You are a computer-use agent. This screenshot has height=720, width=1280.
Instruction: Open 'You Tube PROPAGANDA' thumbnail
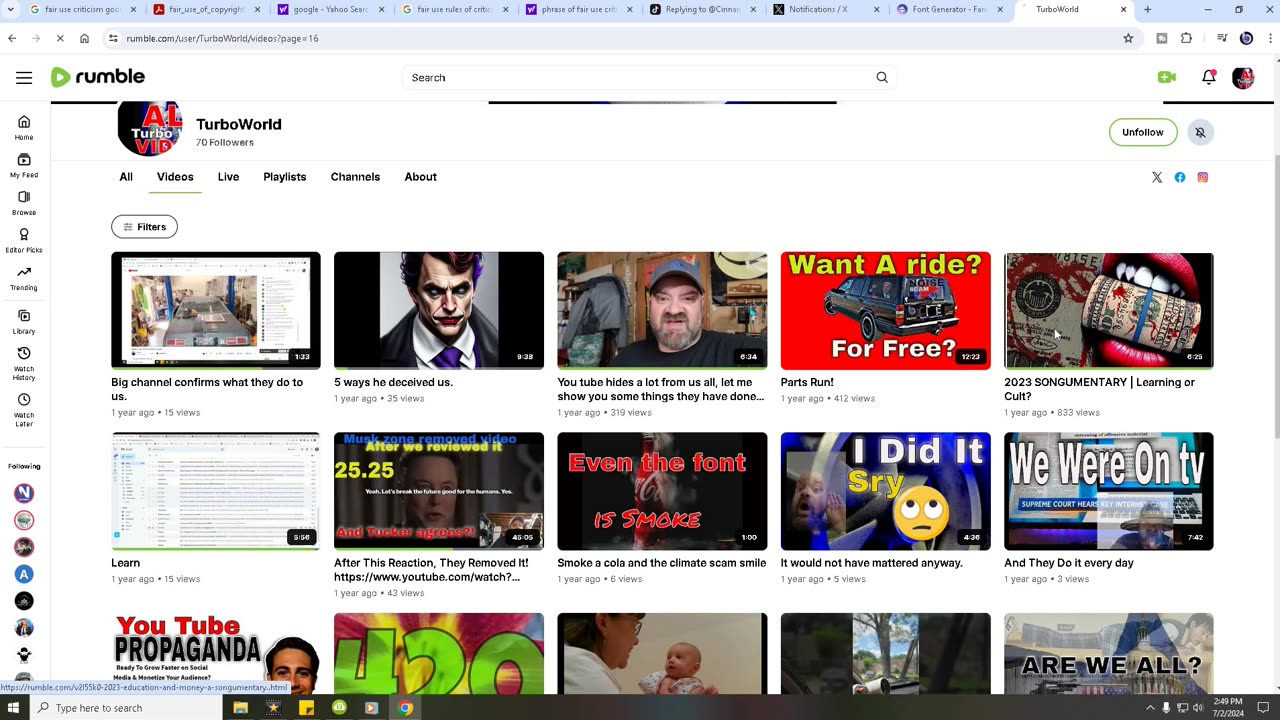(x=216, y=653)
